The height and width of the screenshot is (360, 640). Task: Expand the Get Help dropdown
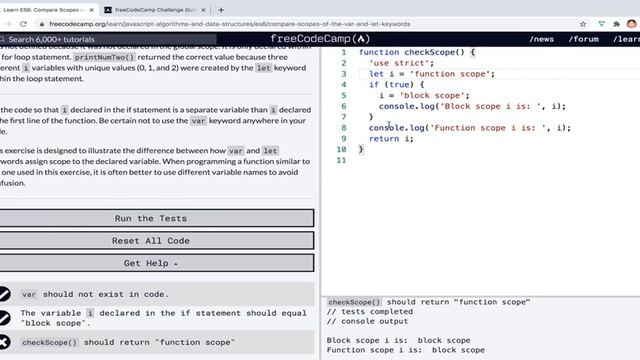tap(157, 263)
